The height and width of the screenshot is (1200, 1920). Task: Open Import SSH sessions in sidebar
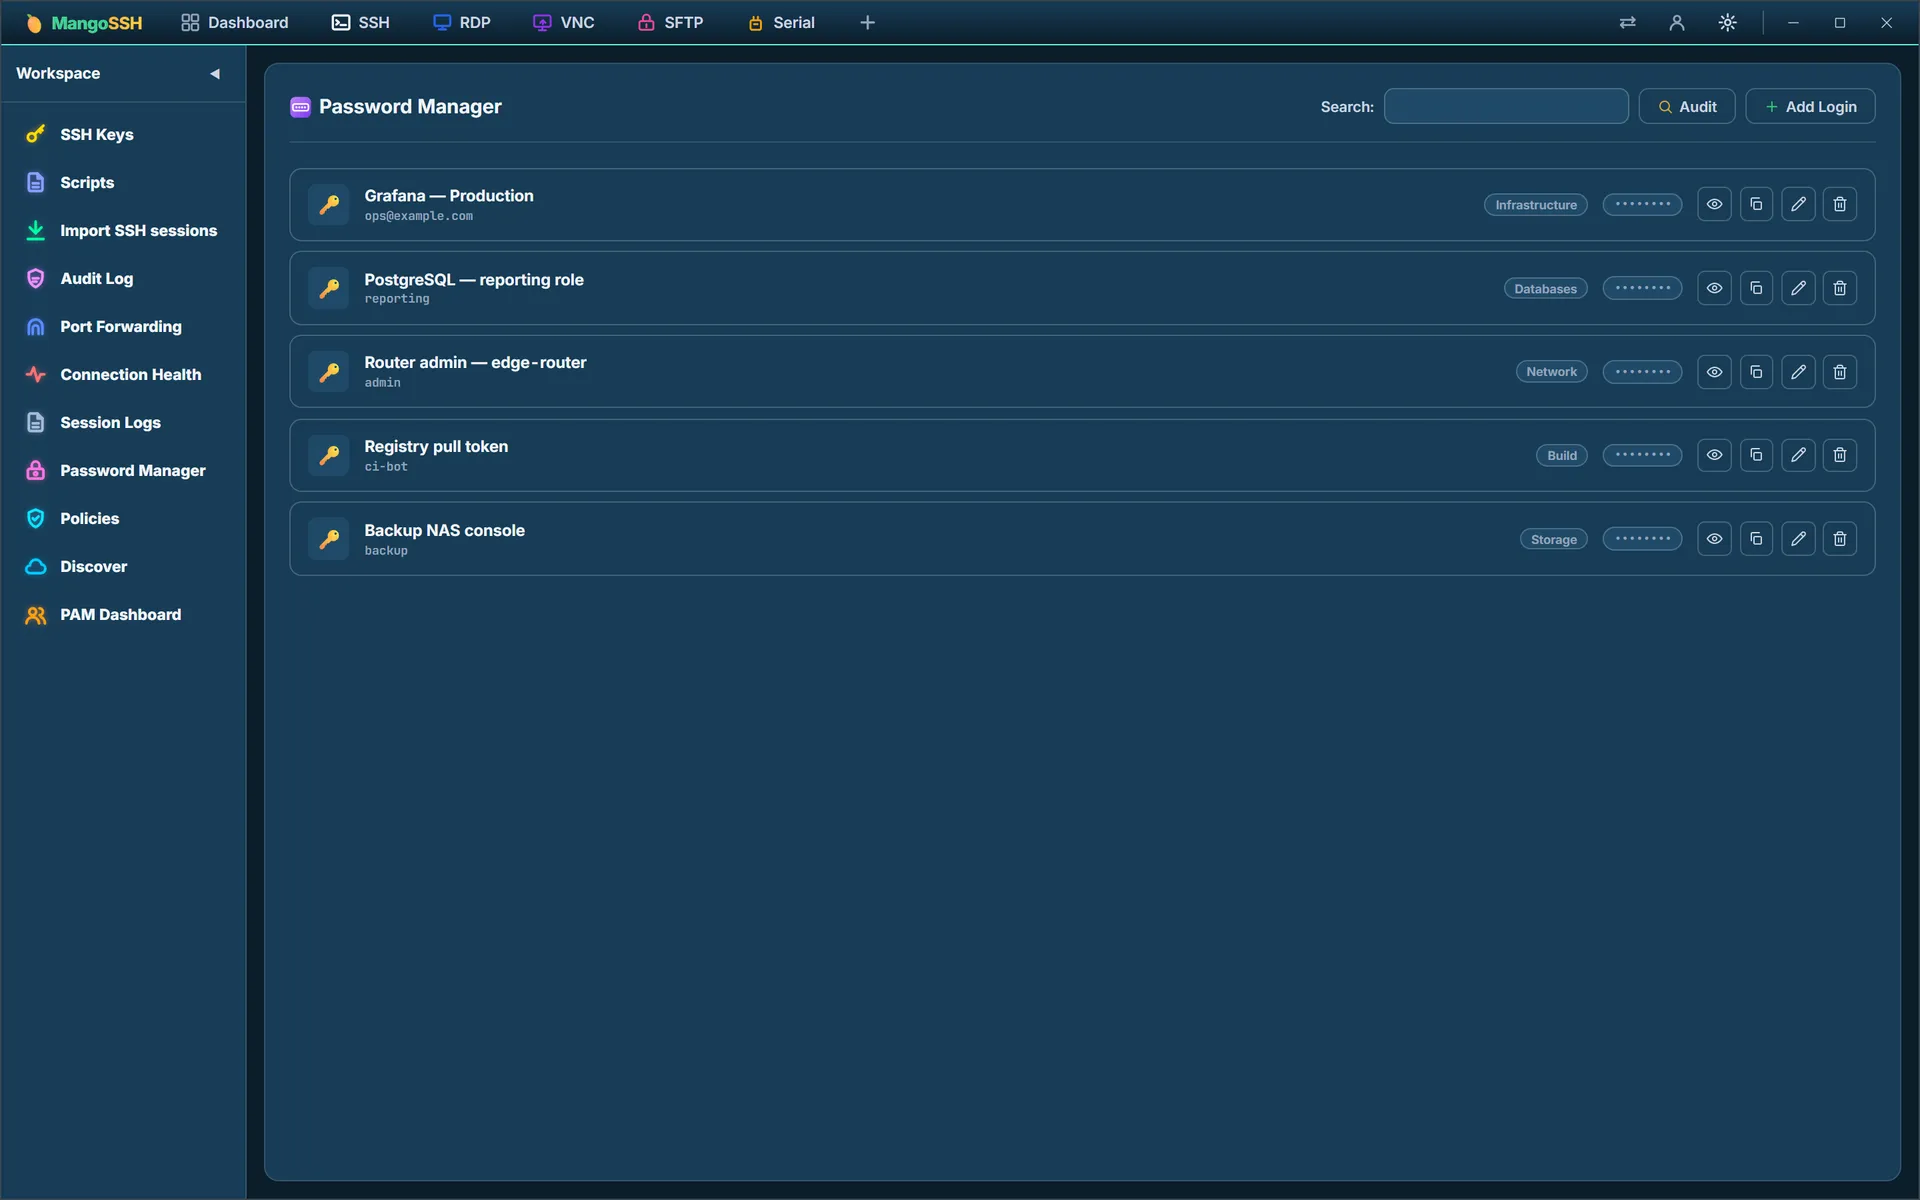pyautogui.click(x=124, y=230)
